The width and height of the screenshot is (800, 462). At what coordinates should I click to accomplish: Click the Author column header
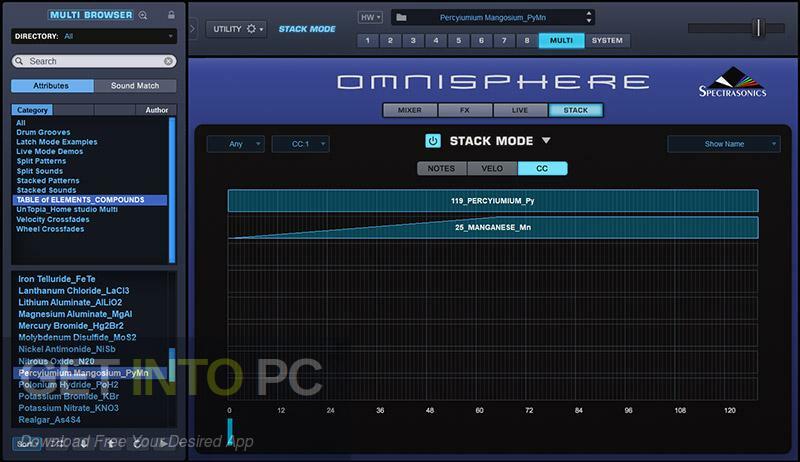click(x=156, y=110)
